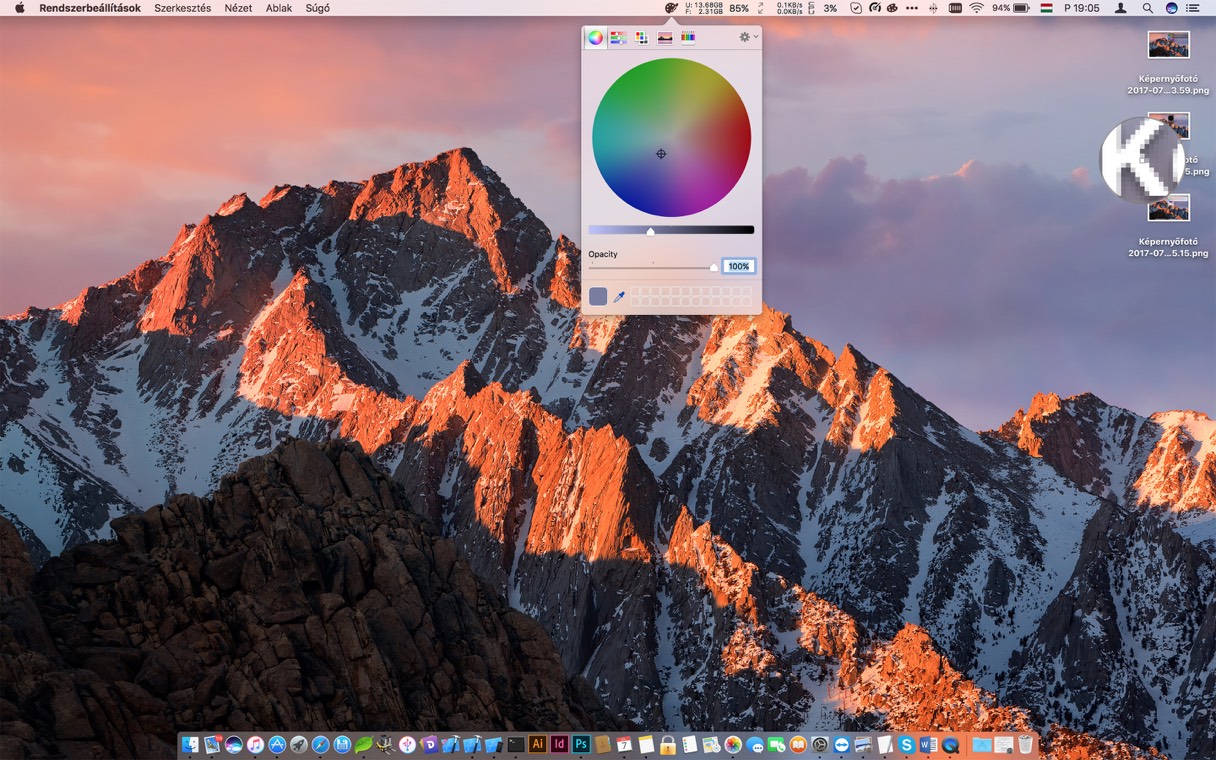Click the Opacity percentage input field
This screenshot has height=760, width=1216.
[739, 266]
